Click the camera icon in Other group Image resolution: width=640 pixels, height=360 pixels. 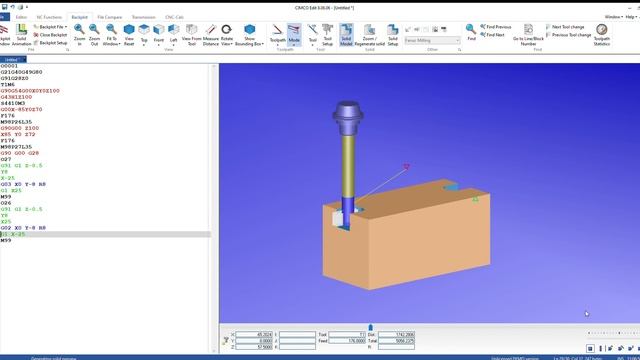click(435, 29)
